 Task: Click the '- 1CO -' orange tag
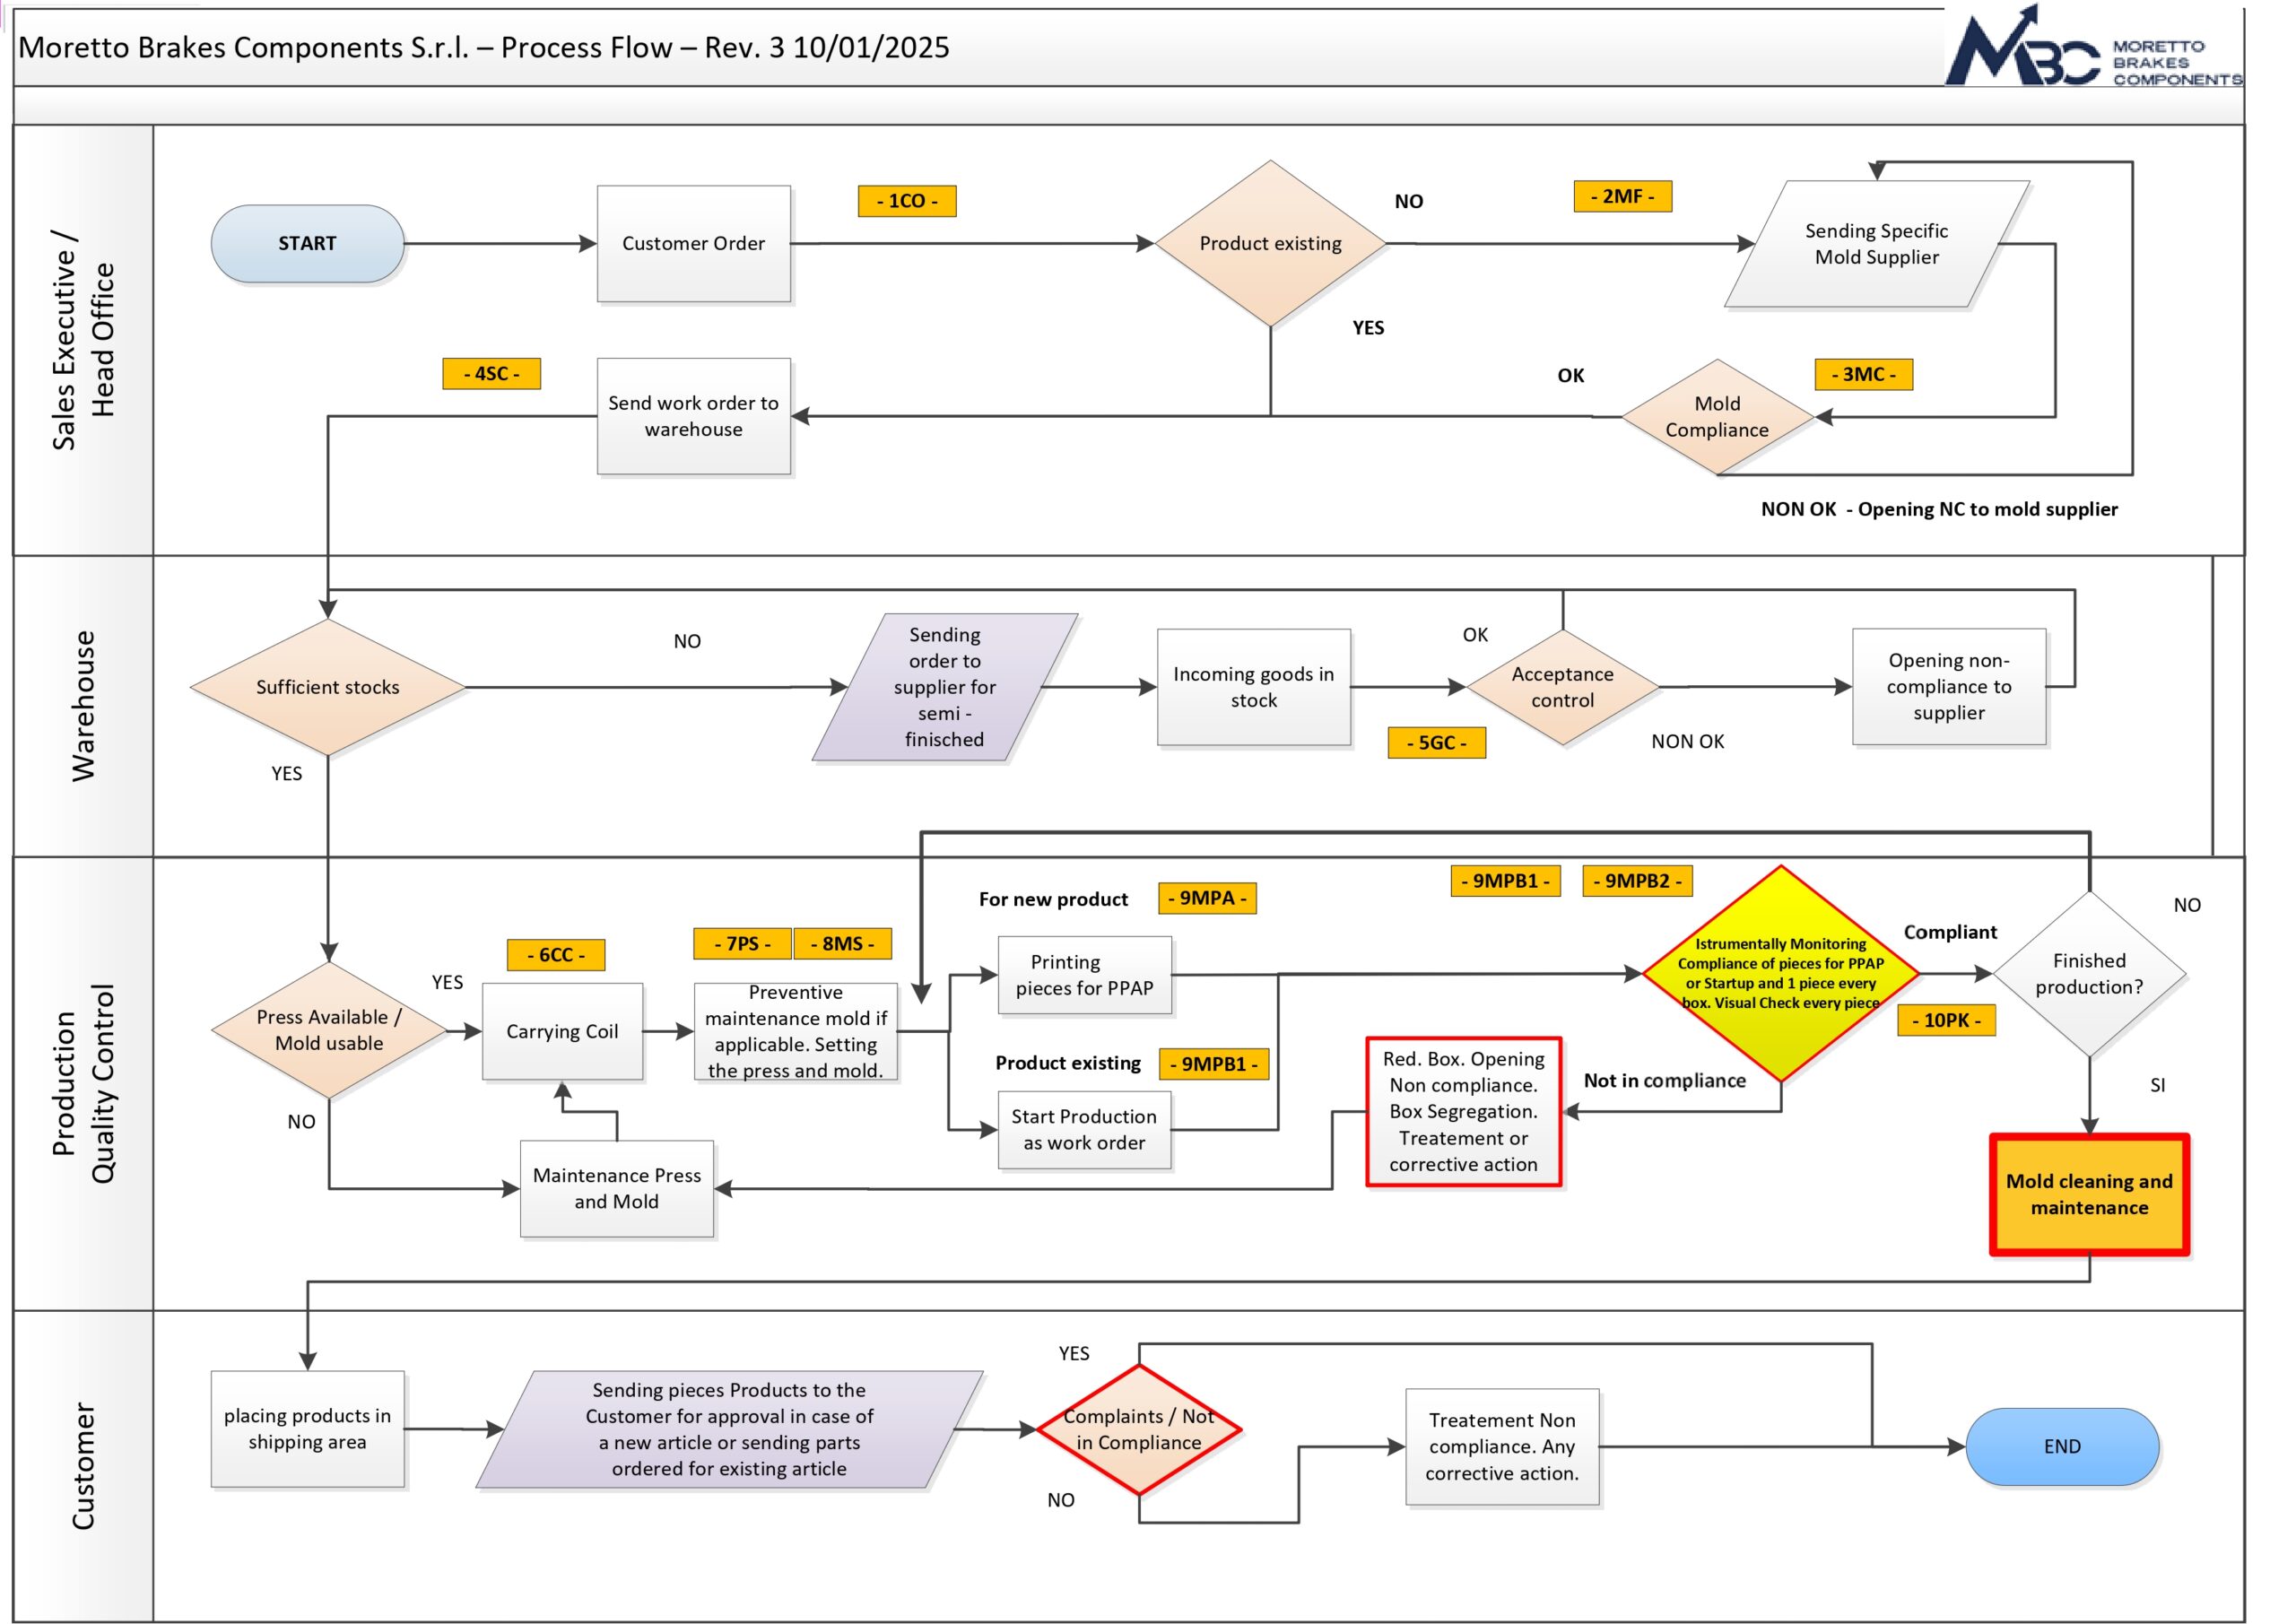907,200
